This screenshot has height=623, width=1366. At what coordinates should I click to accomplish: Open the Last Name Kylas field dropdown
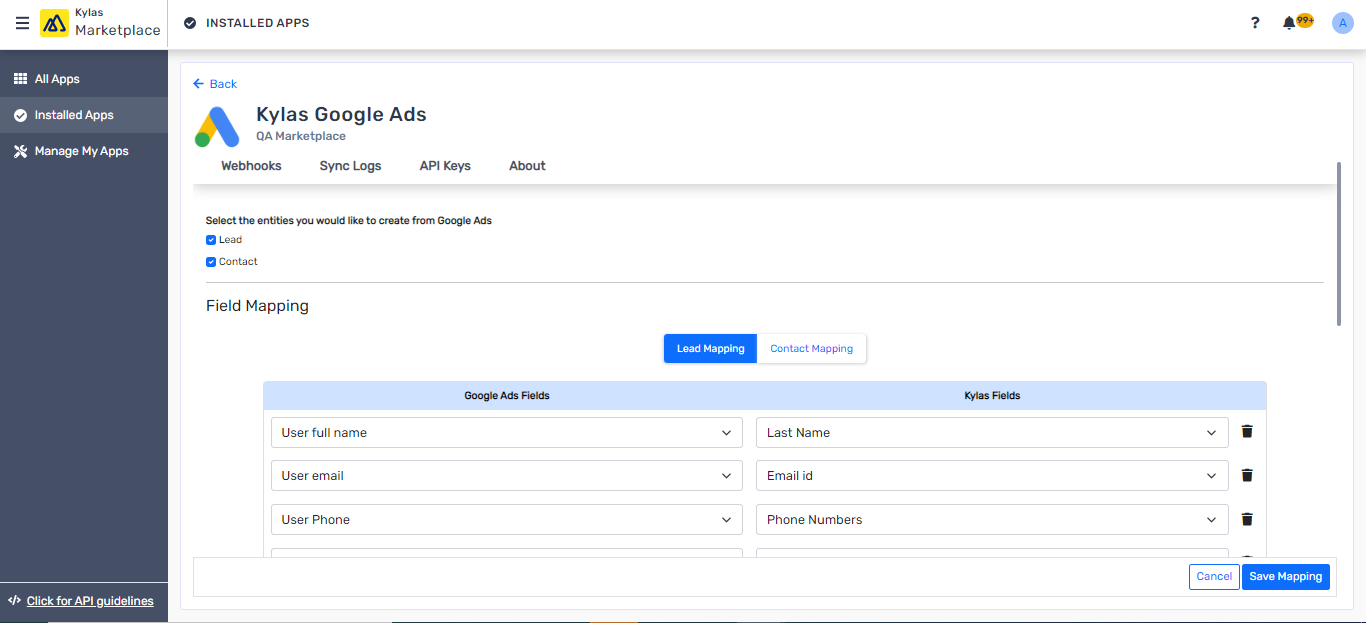pyautogui.click(x=992, y=433)
